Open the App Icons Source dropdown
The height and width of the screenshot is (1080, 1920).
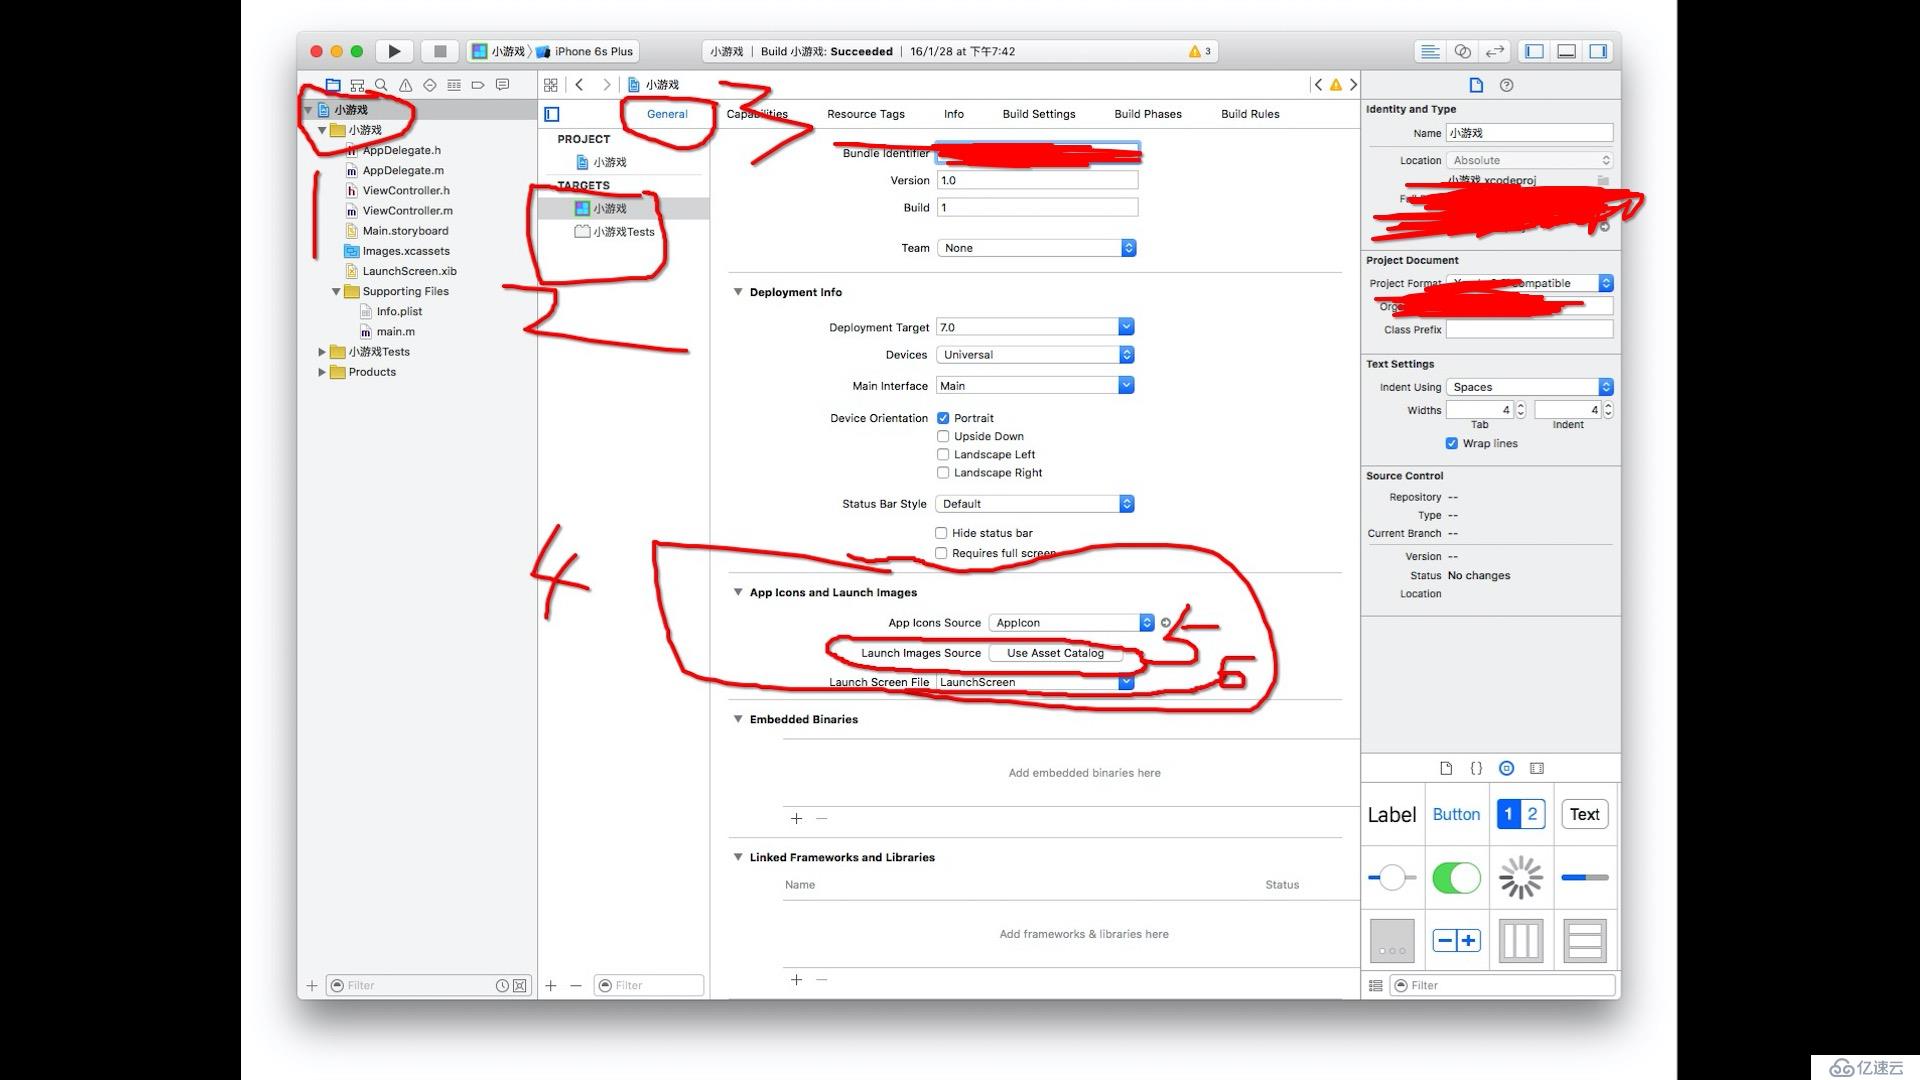[x=1071, y=623]
